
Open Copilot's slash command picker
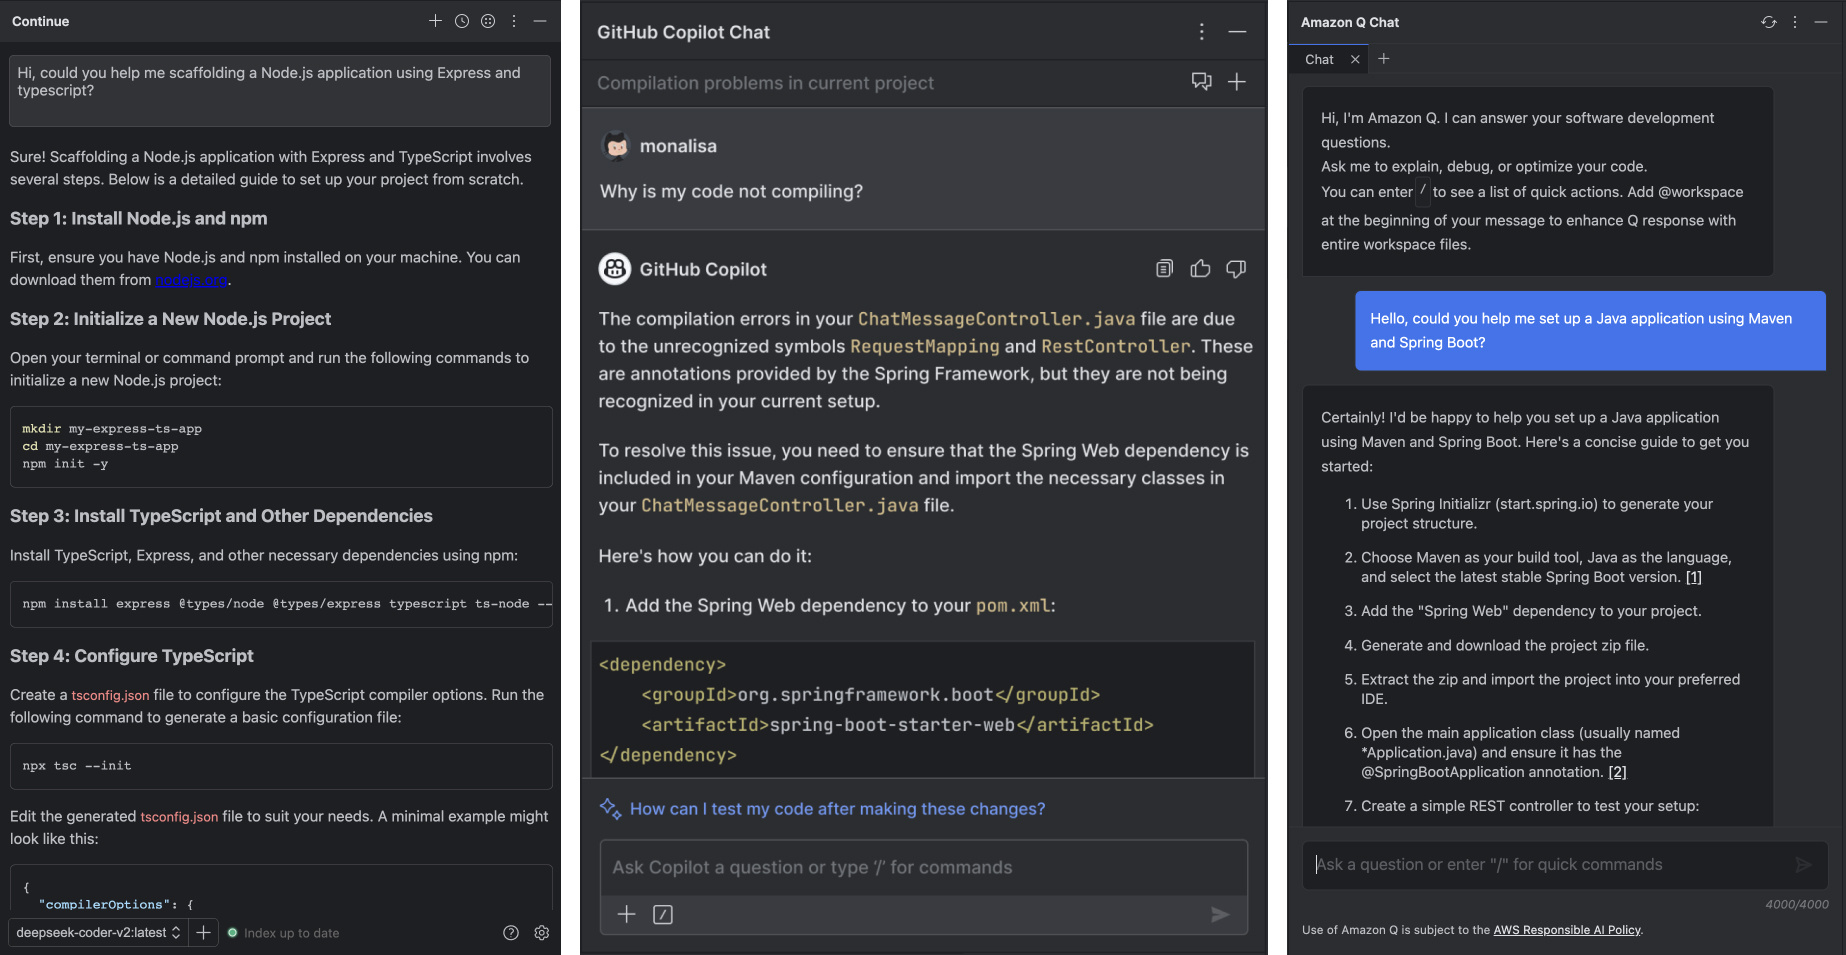click(662, 914)
